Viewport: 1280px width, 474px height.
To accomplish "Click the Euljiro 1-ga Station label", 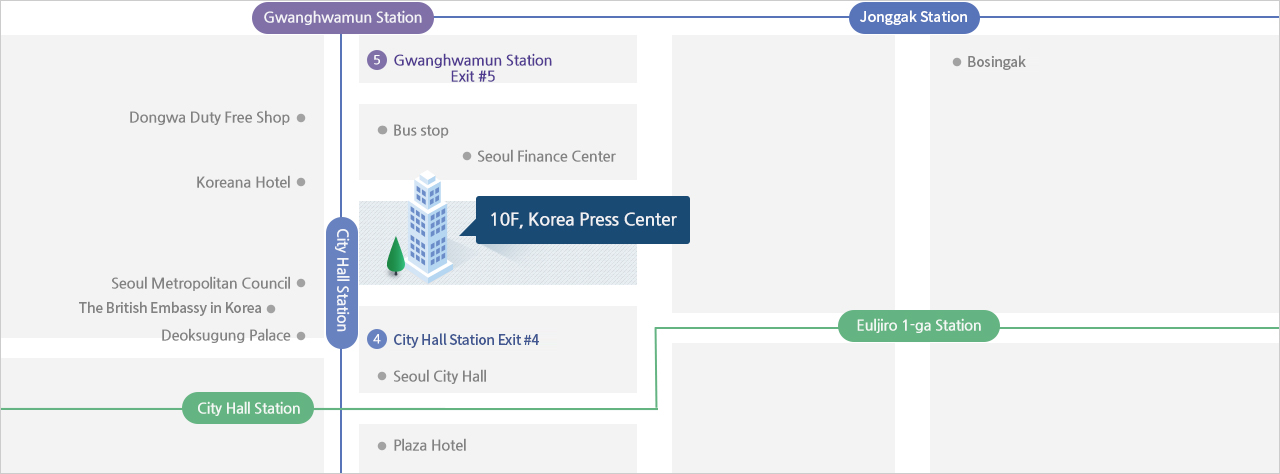I will pos(918,325).
